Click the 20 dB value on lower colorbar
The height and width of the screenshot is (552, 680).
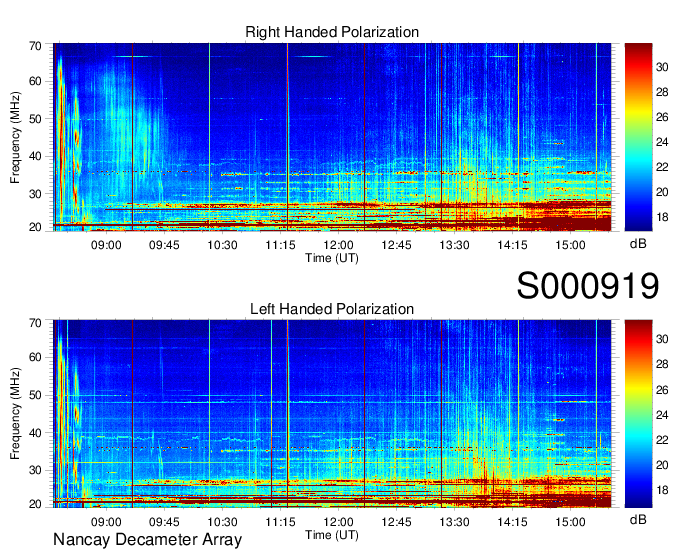(x=662, y=466)
